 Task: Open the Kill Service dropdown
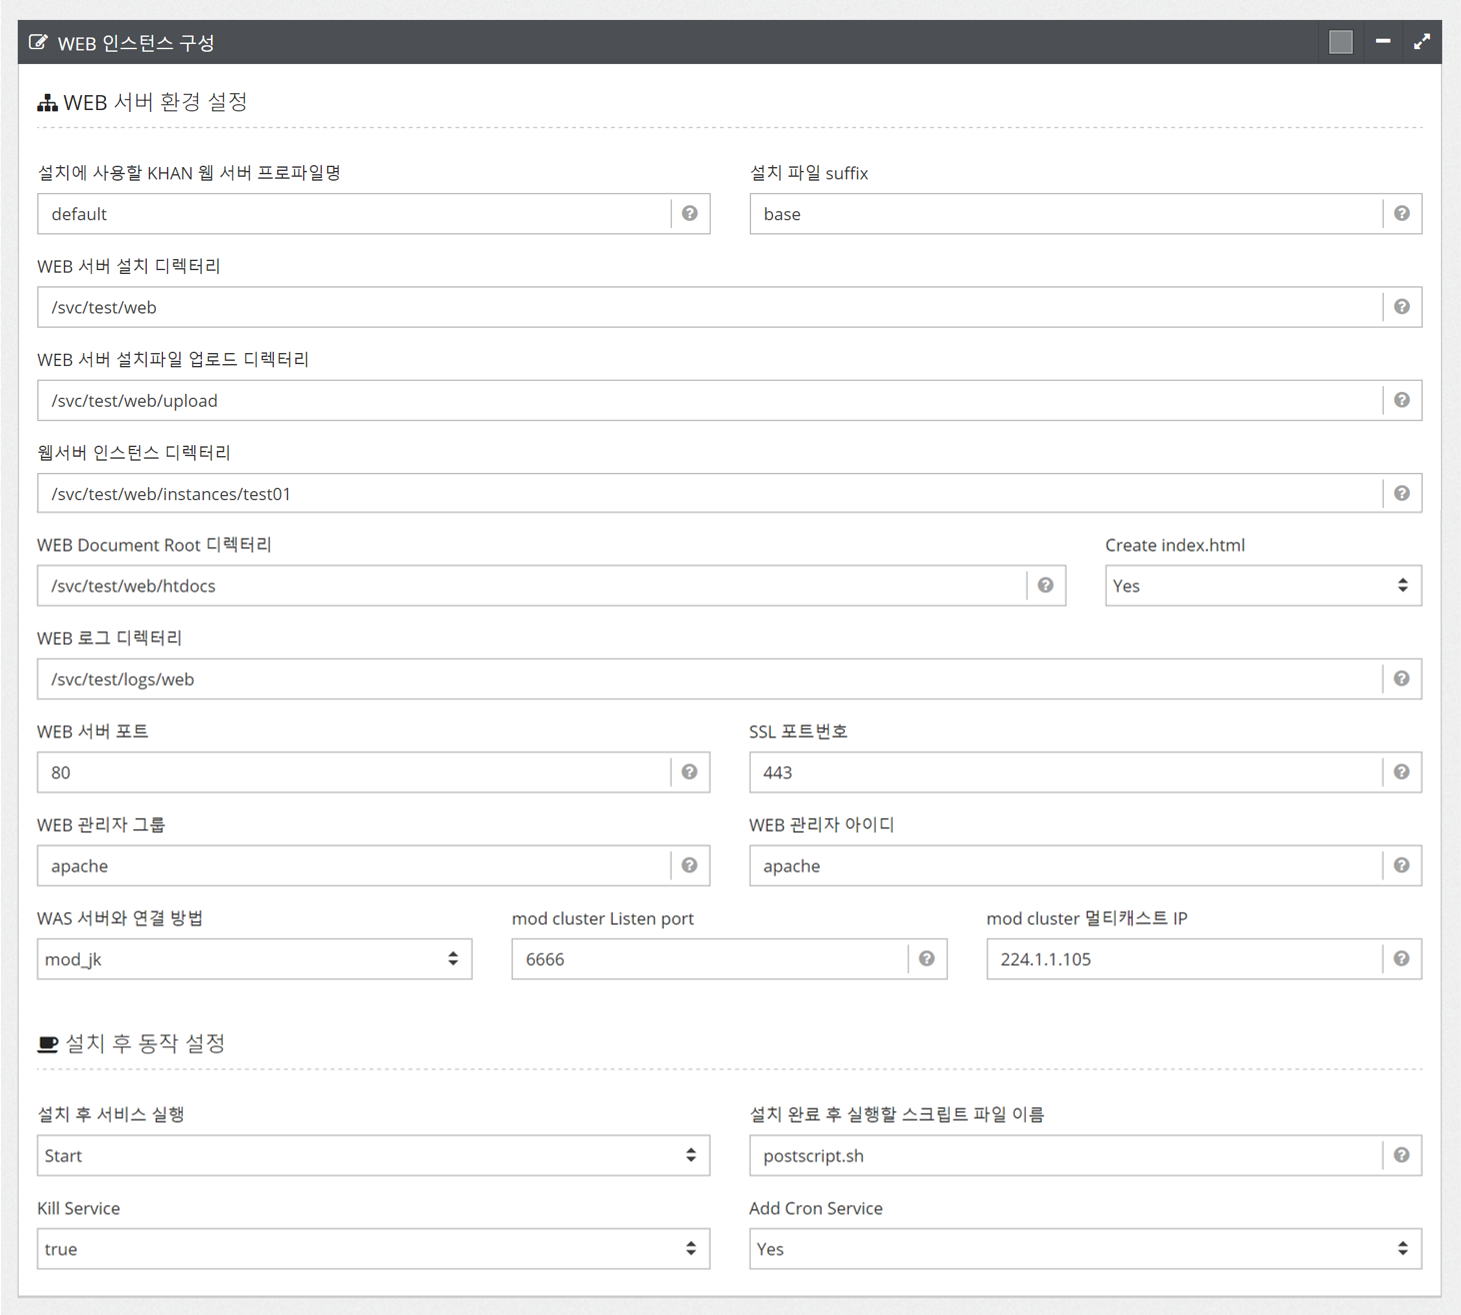click(373, 1249)
